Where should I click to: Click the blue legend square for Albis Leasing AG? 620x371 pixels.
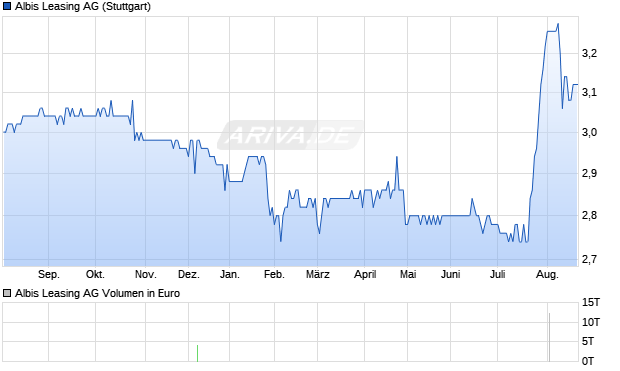pyautogui.click(x=7, y=6)
